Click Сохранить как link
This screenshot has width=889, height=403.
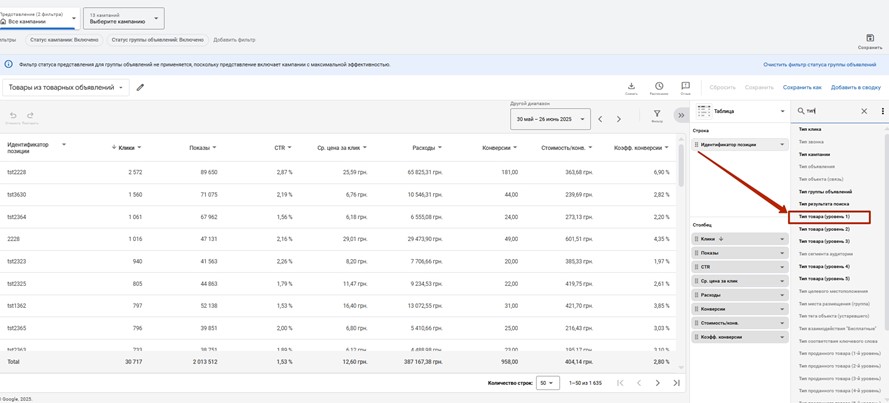pyautogui.click(x=802, y=87)
